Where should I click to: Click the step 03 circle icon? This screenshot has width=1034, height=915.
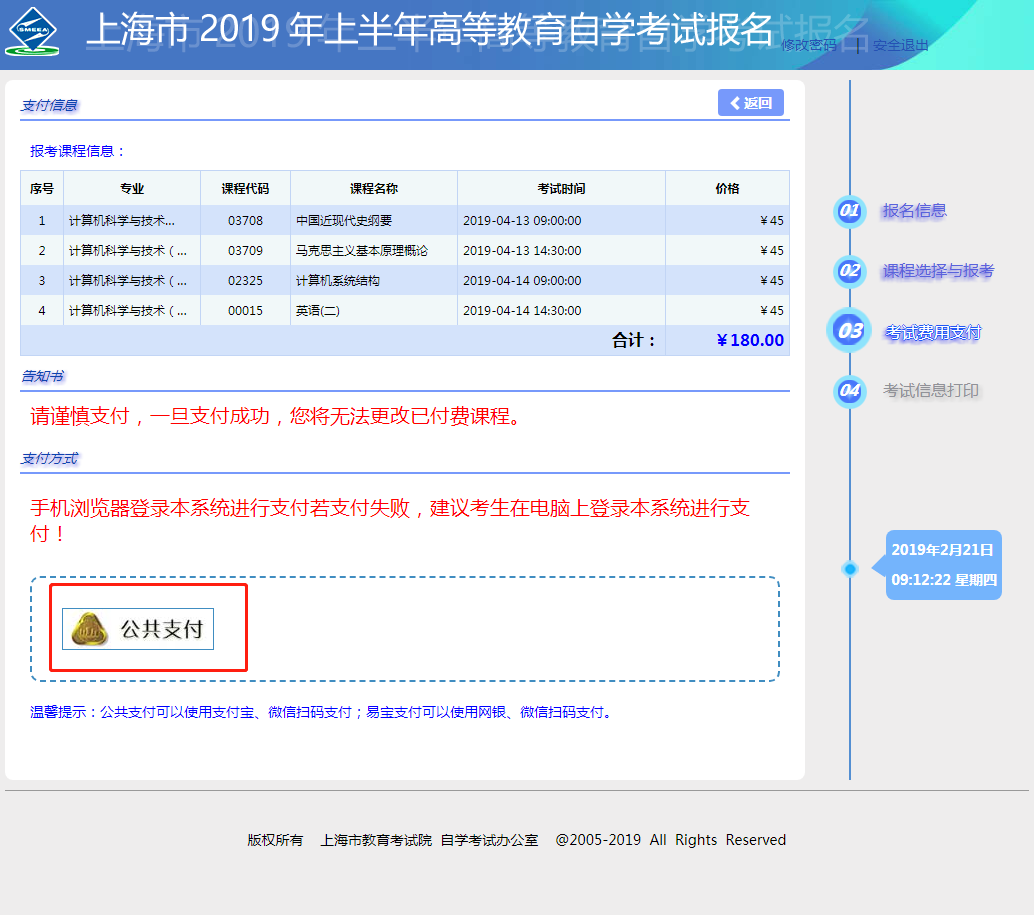[849, 331]
